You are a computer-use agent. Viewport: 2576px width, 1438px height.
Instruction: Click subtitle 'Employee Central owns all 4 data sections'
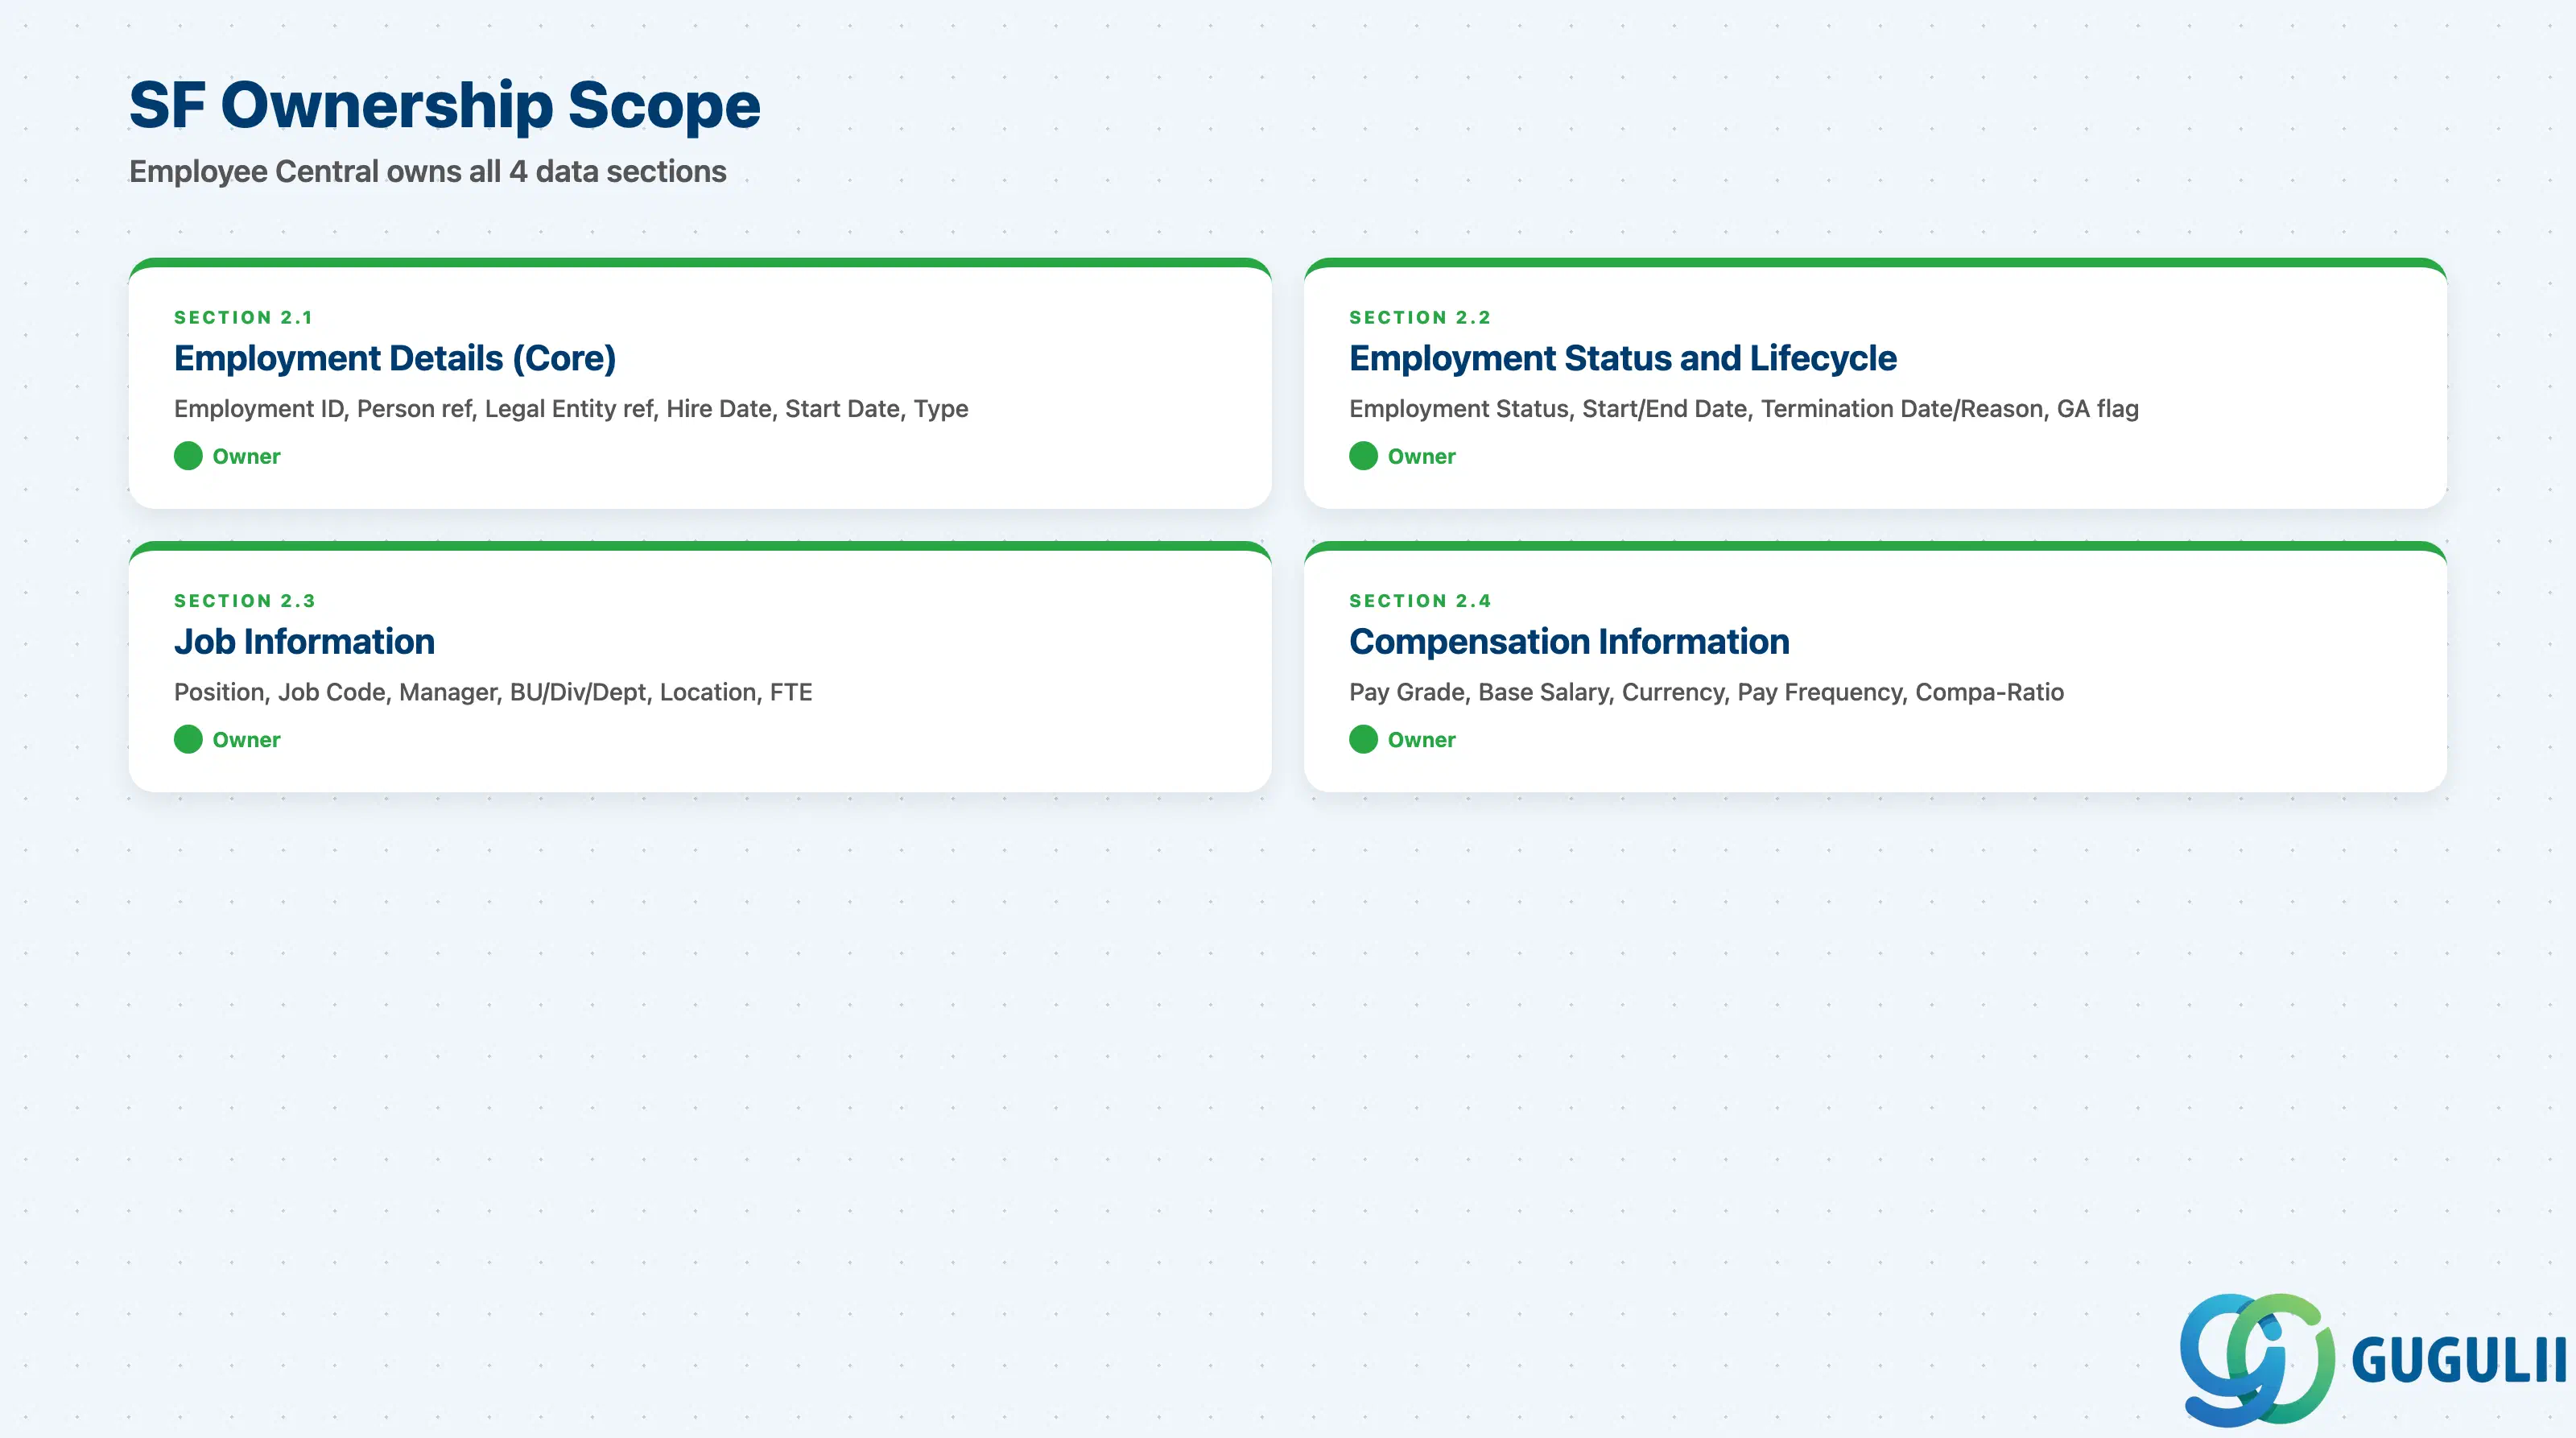[x=428, y=172]
